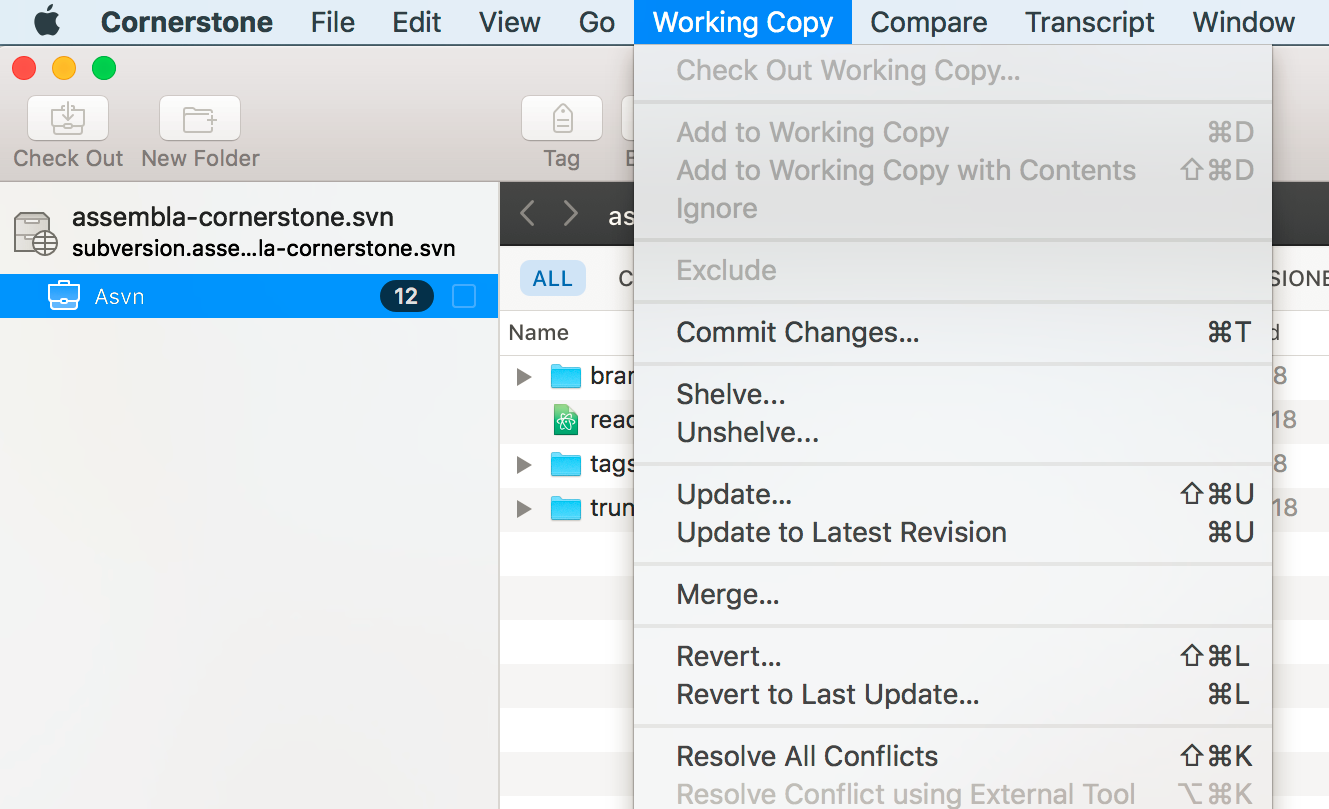Click the 12 changes badge on Asvn
The image size is (1329, 809).
click(x=406, y=296)
